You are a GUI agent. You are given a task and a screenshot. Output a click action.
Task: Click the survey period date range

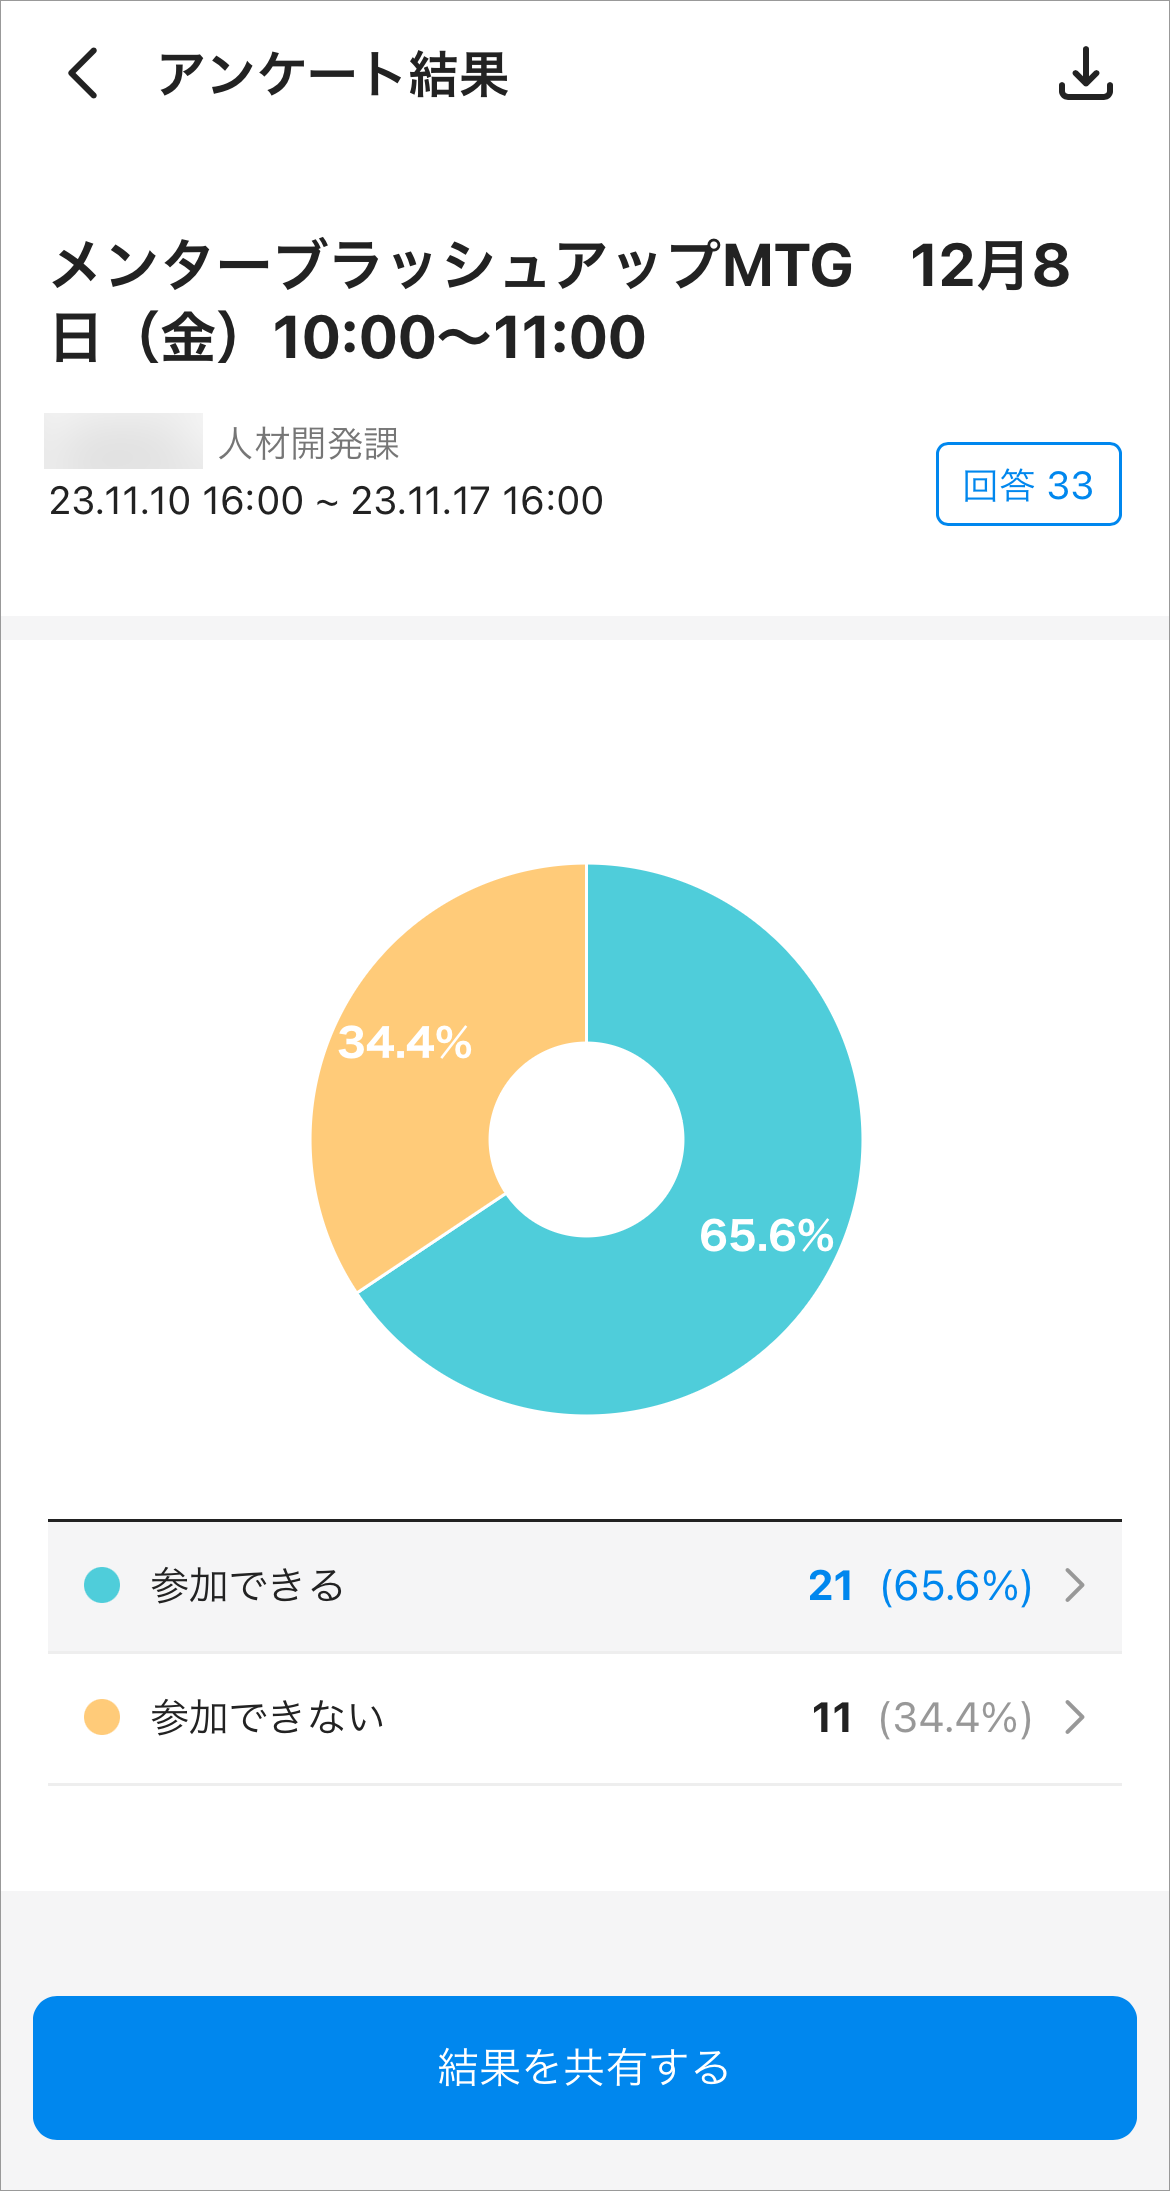[326, 501]
